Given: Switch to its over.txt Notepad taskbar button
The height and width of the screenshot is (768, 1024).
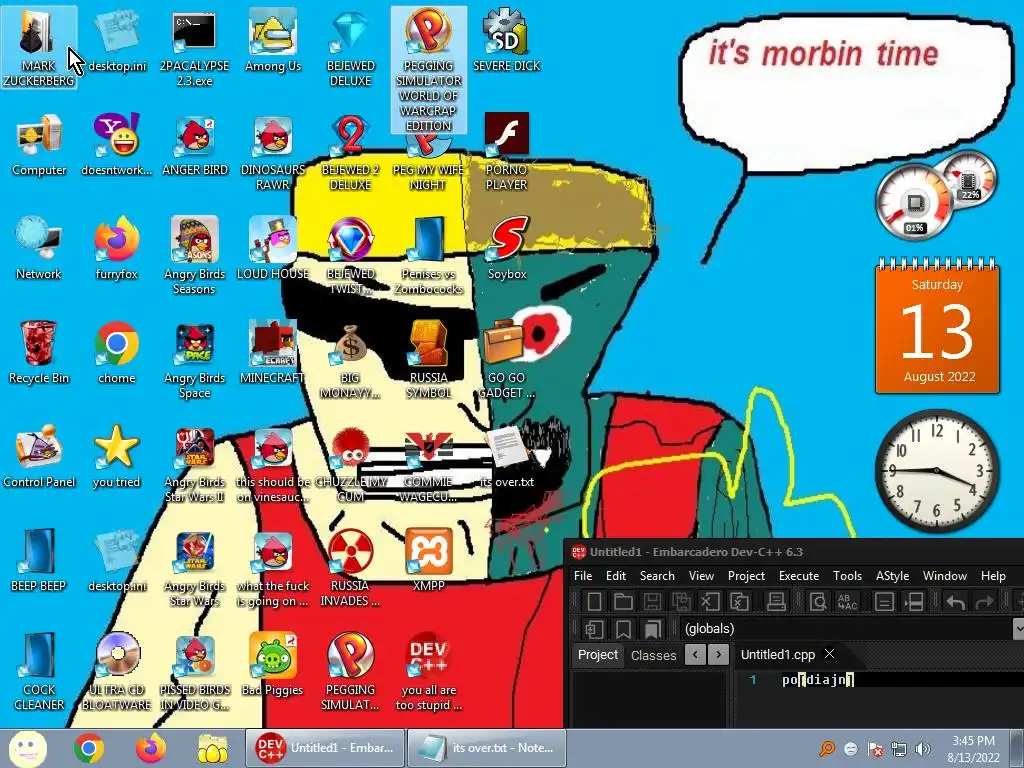Looking at the screenshot, I should click(x=487, y=748).
